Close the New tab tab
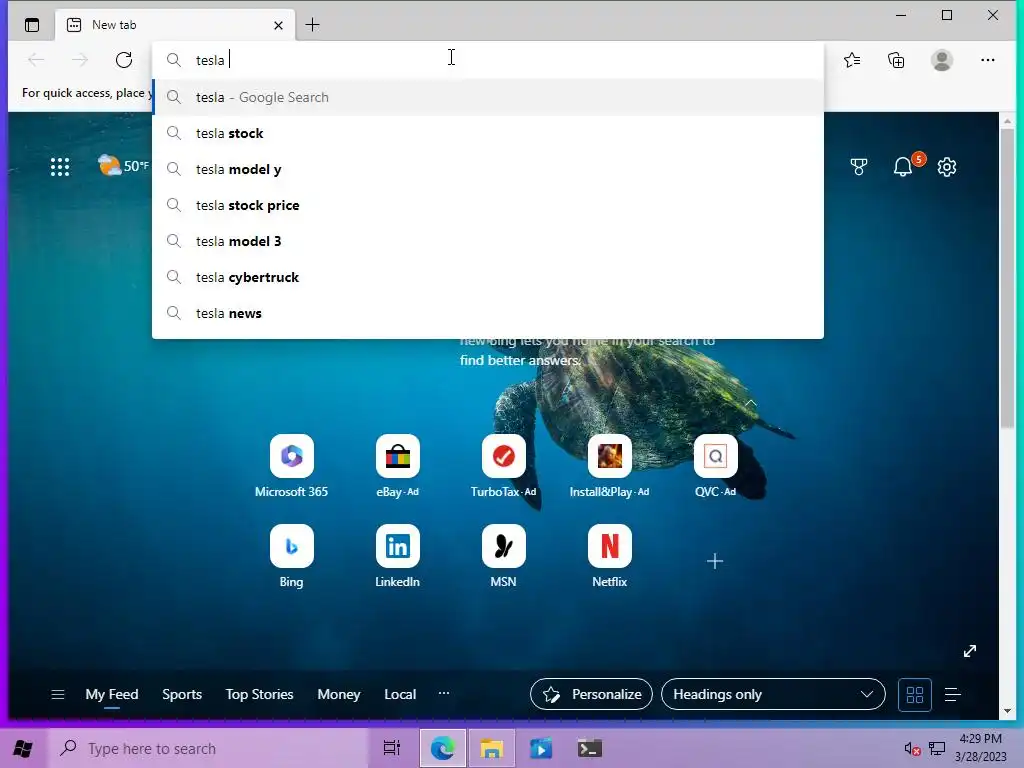Viewport: 1024px width, 768px height. tap(278, 25)
